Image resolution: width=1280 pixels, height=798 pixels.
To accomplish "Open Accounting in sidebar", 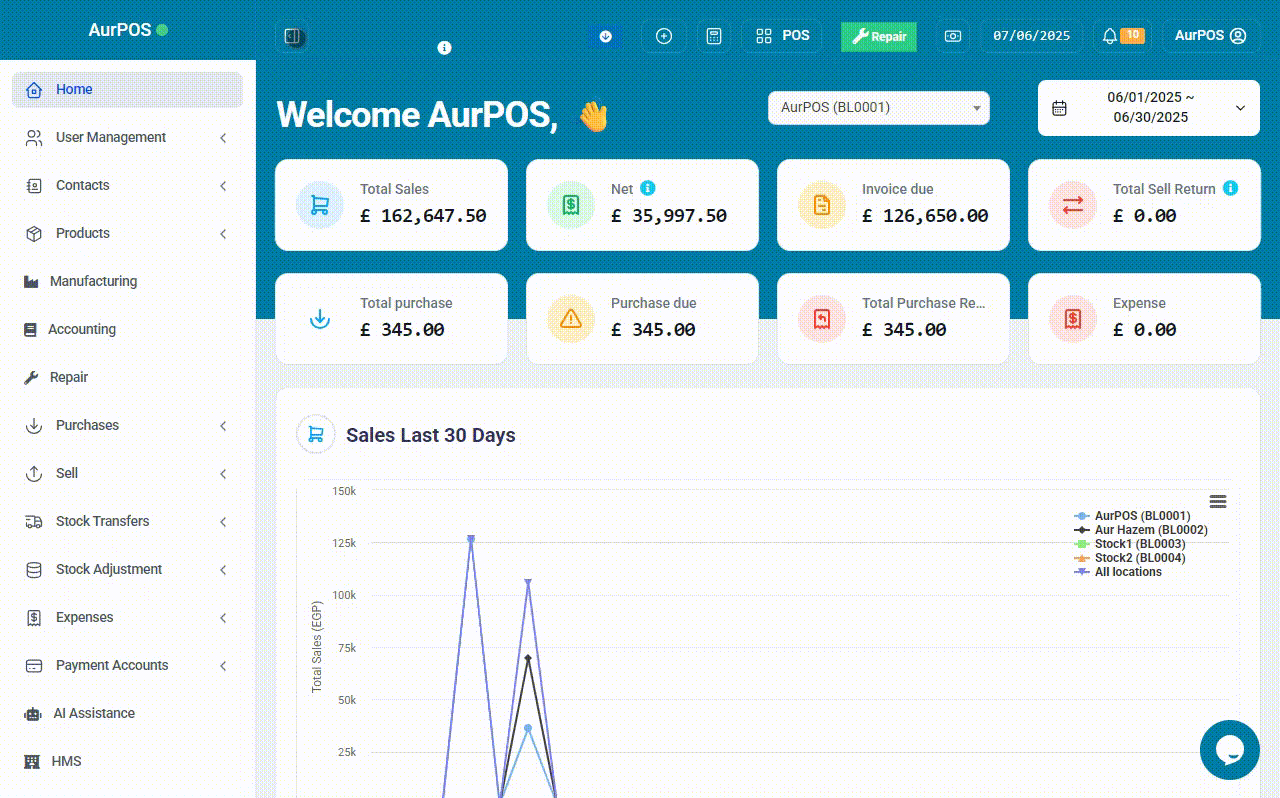I will (127, 329).
